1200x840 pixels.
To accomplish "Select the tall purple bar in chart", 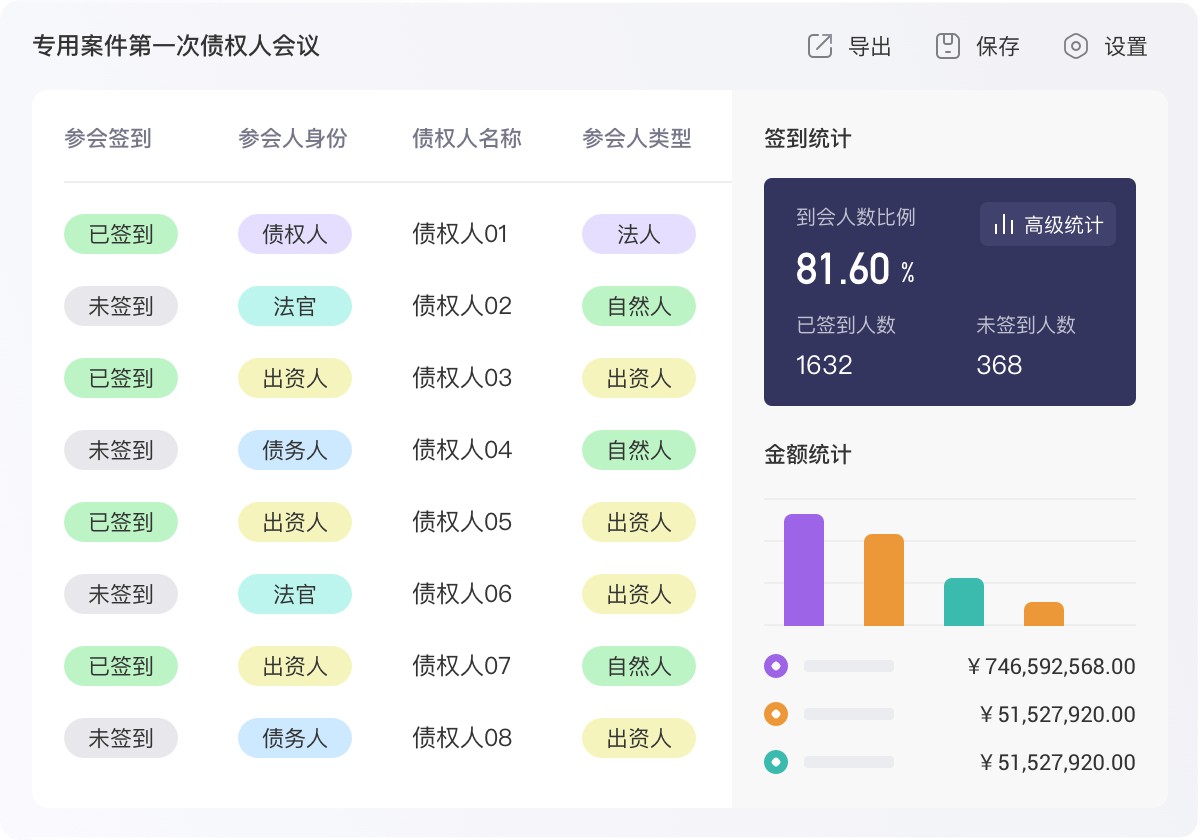I will [804, 570].
